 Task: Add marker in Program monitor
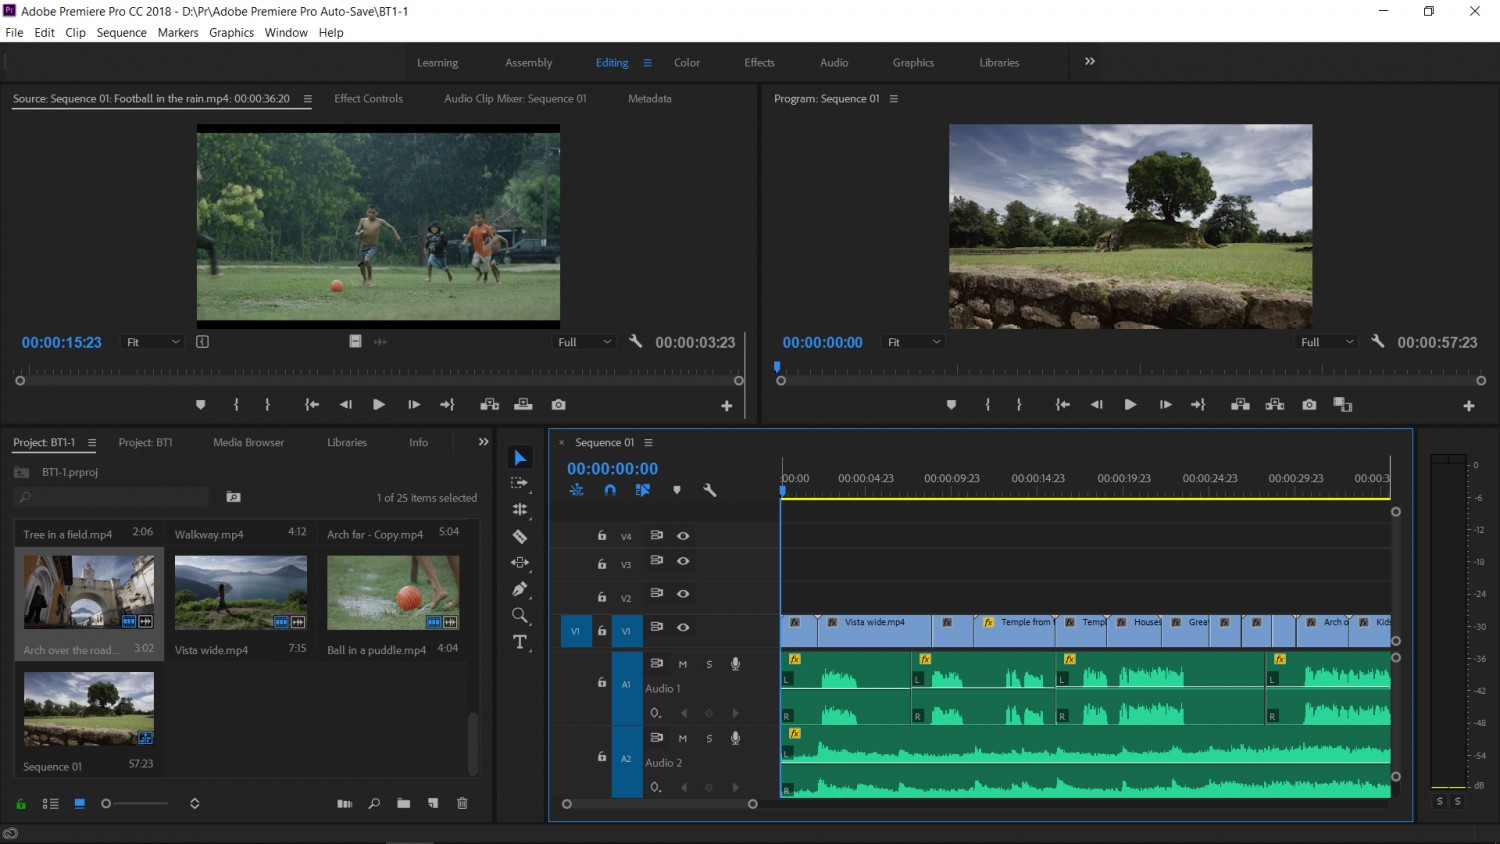tap(951, 405)
